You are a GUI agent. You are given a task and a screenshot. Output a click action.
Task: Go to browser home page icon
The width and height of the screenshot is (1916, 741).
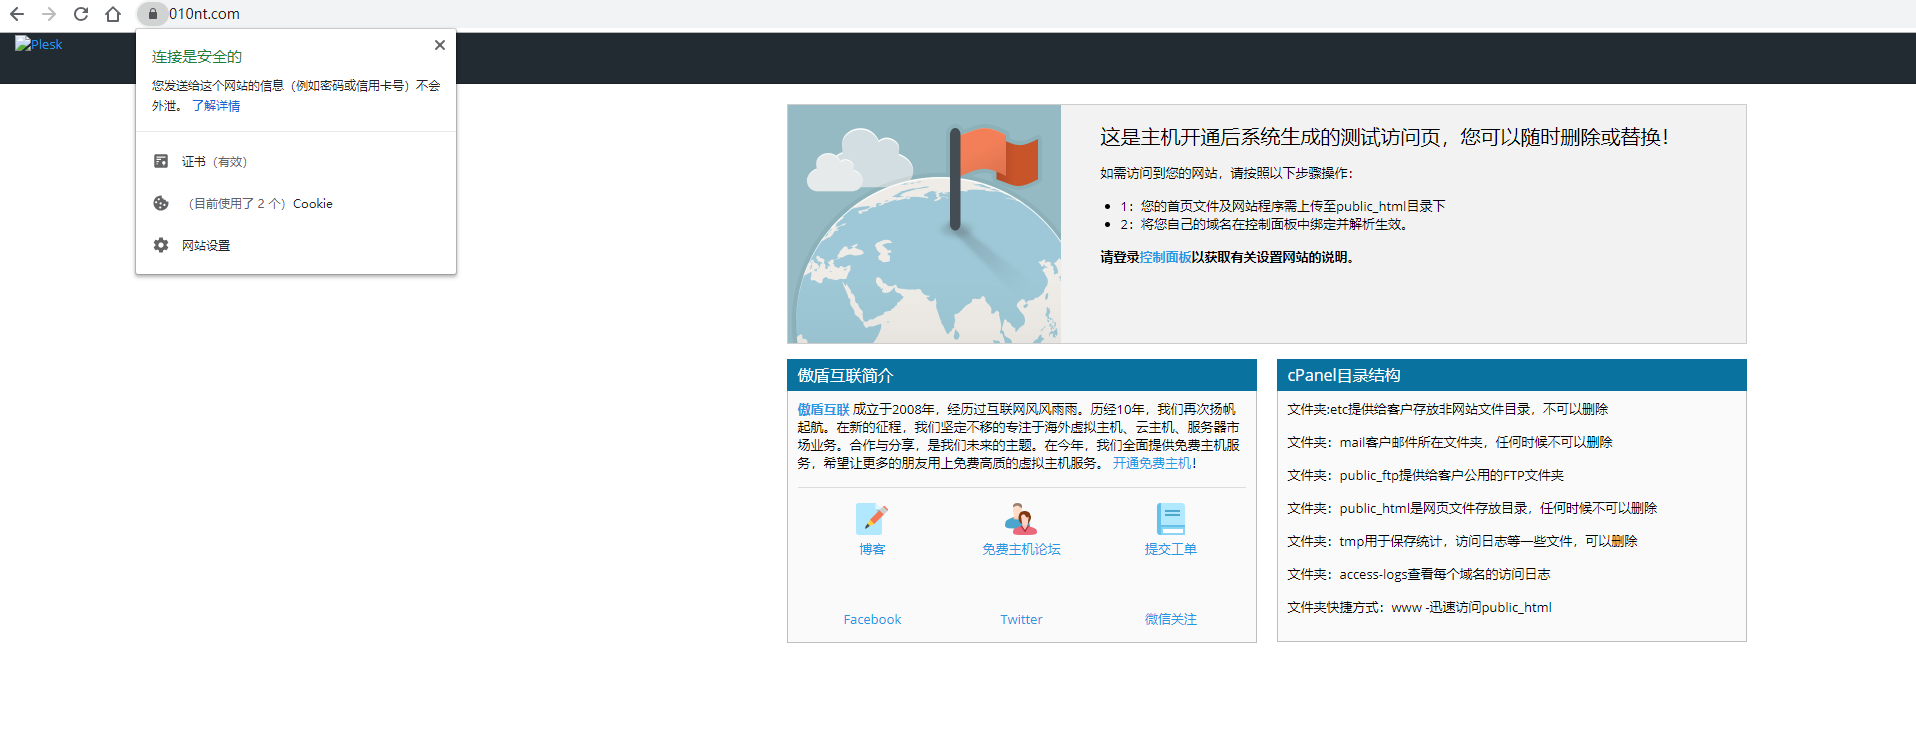[113, 14]
